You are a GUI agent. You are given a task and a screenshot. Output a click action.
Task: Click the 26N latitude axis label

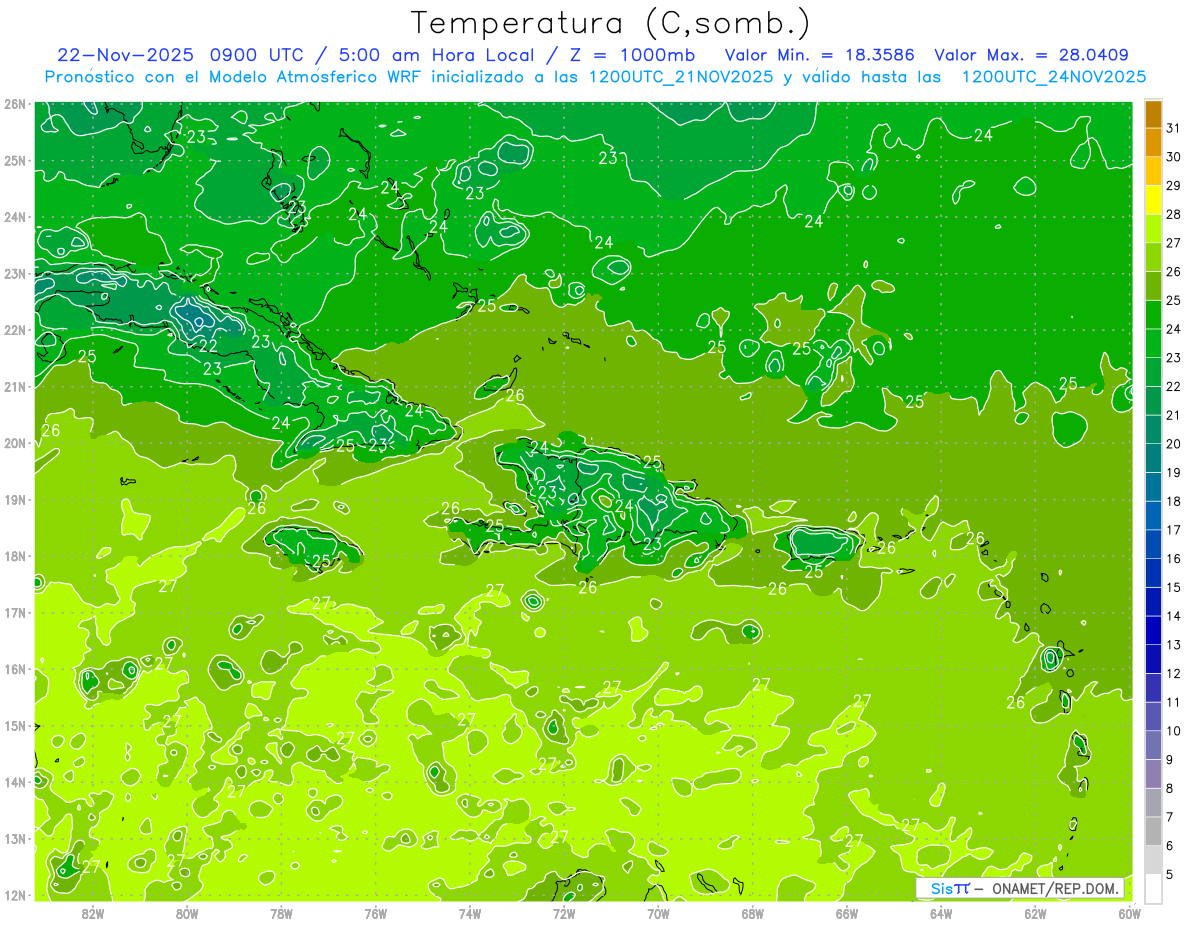[15, 104]
